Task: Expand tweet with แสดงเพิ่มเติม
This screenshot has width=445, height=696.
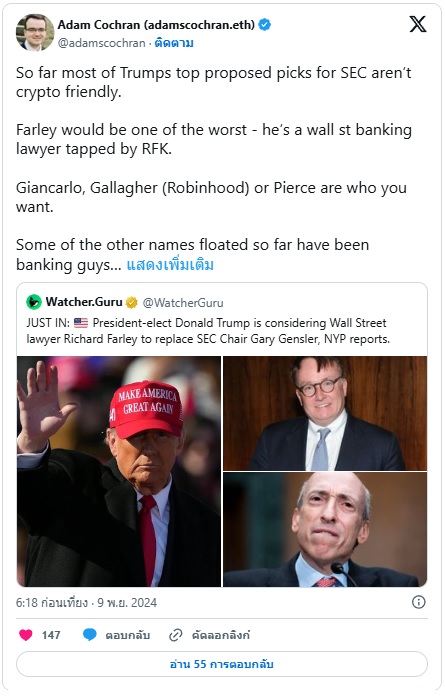Action: [170, 265]
